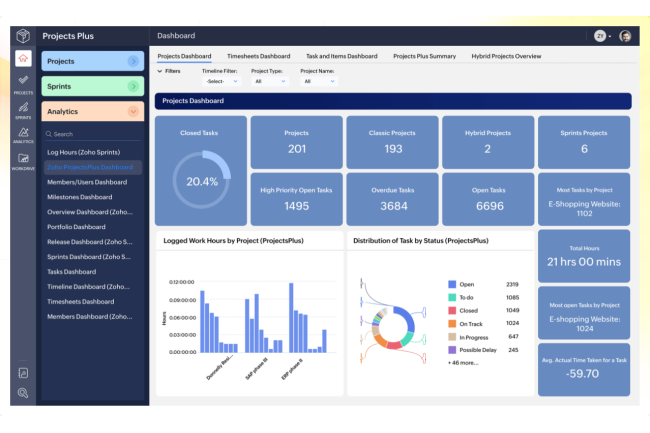
Task: Open the Home icon in left rail
Action: pos(23,58)
